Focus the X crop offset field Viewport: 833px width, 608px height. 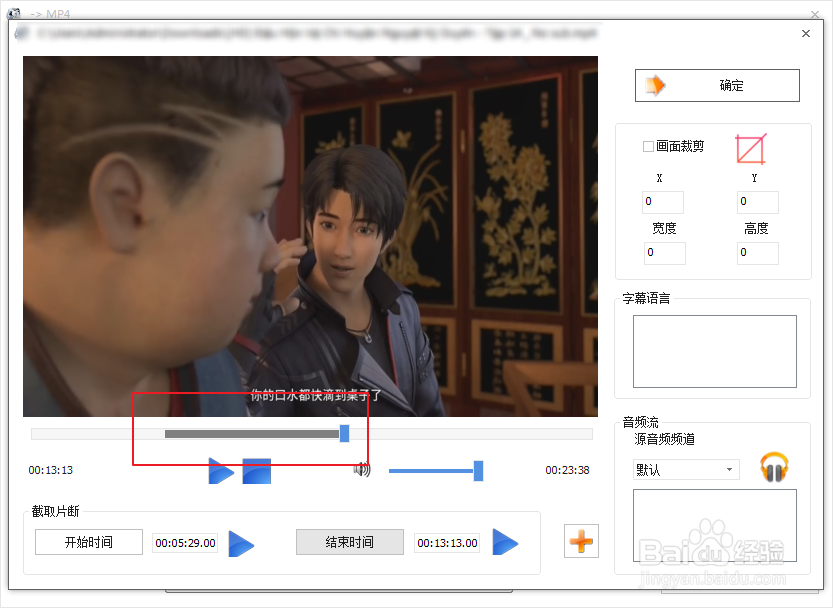click(662, 202)
